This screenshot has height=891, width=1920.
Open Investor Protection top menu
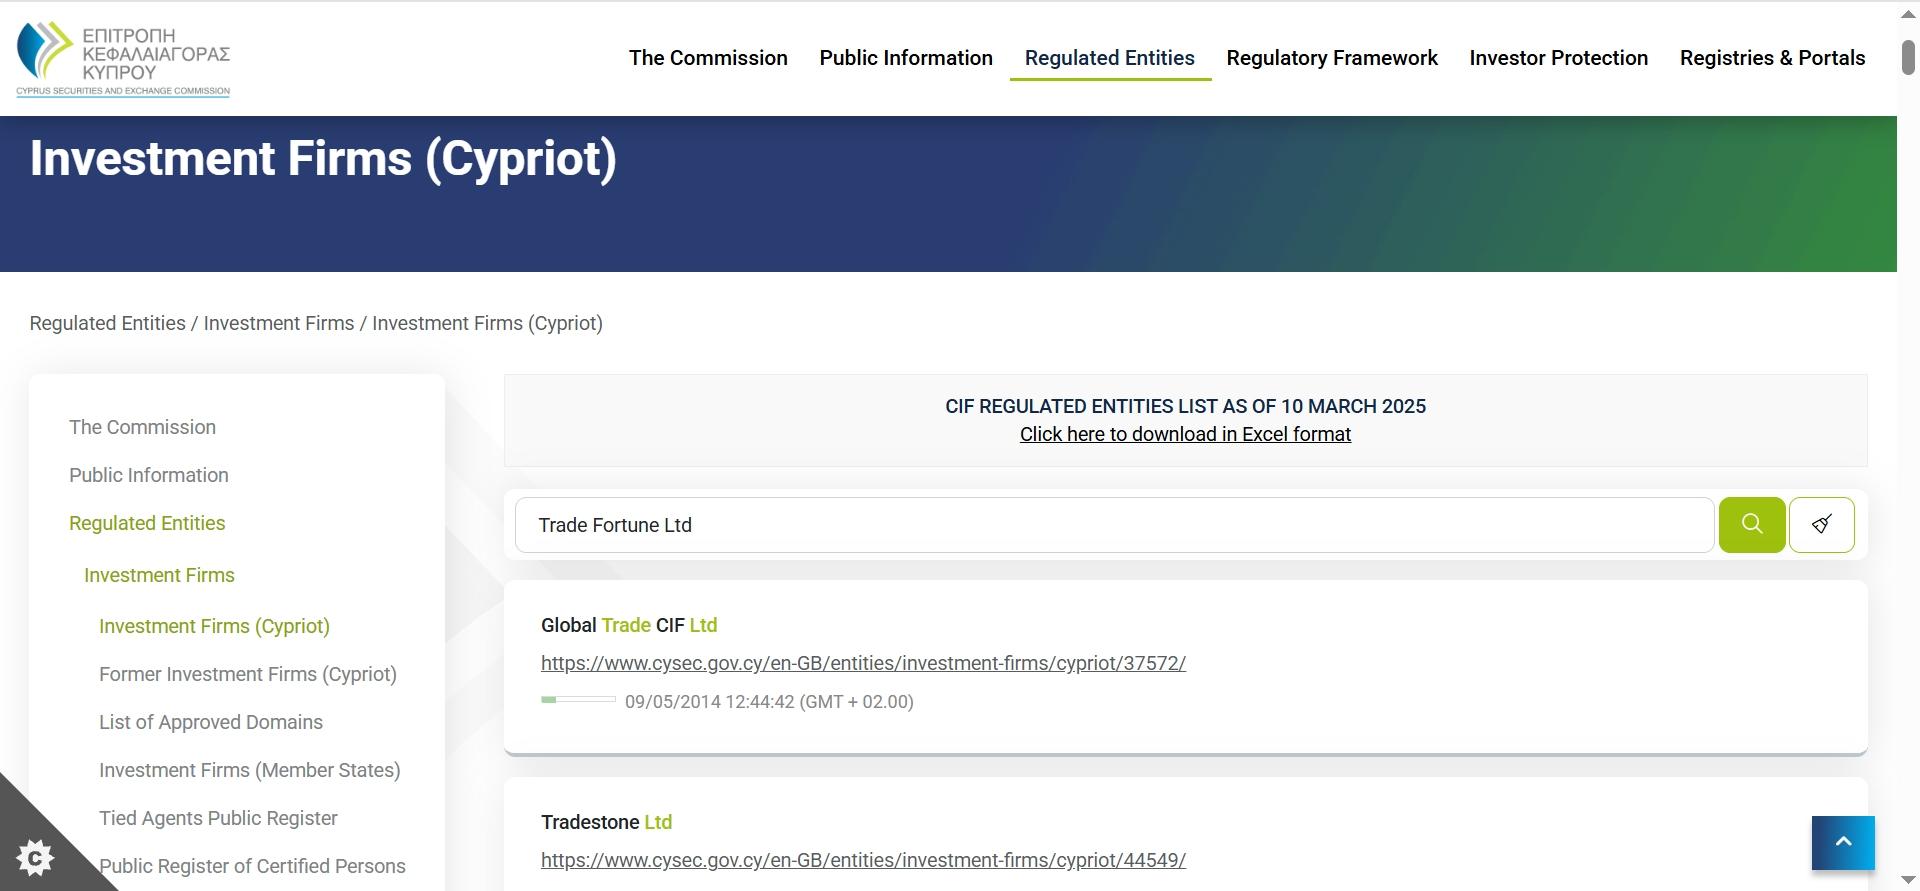[x=1559, y=58]
